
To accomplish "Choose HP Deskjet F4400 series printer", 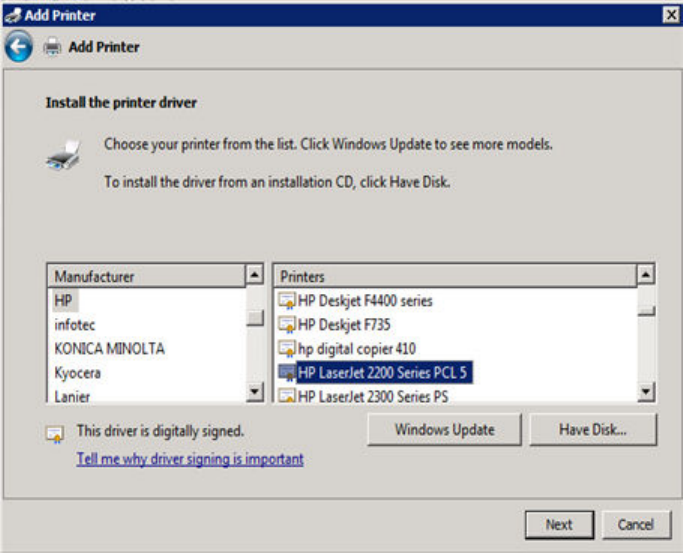I will [365, 300].
